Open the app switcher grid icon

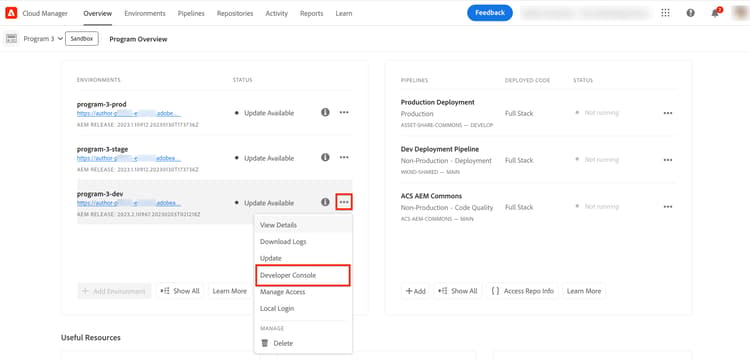[665, 13]
